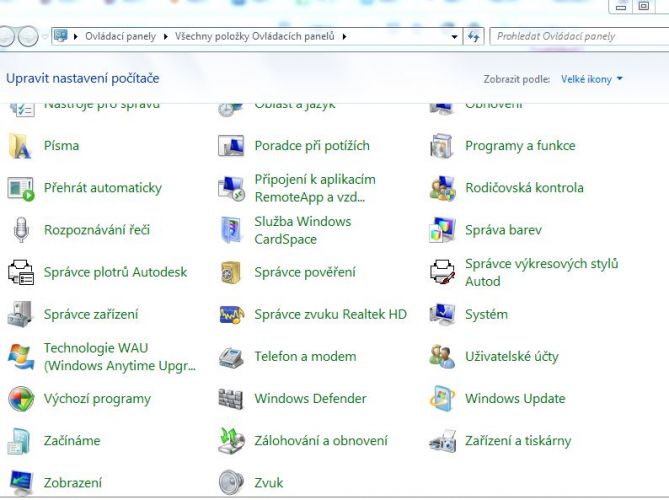The height and width of the screenshot is (500, 669).
Task: Open the Správce zařízení icon
Action: [20, 314]
